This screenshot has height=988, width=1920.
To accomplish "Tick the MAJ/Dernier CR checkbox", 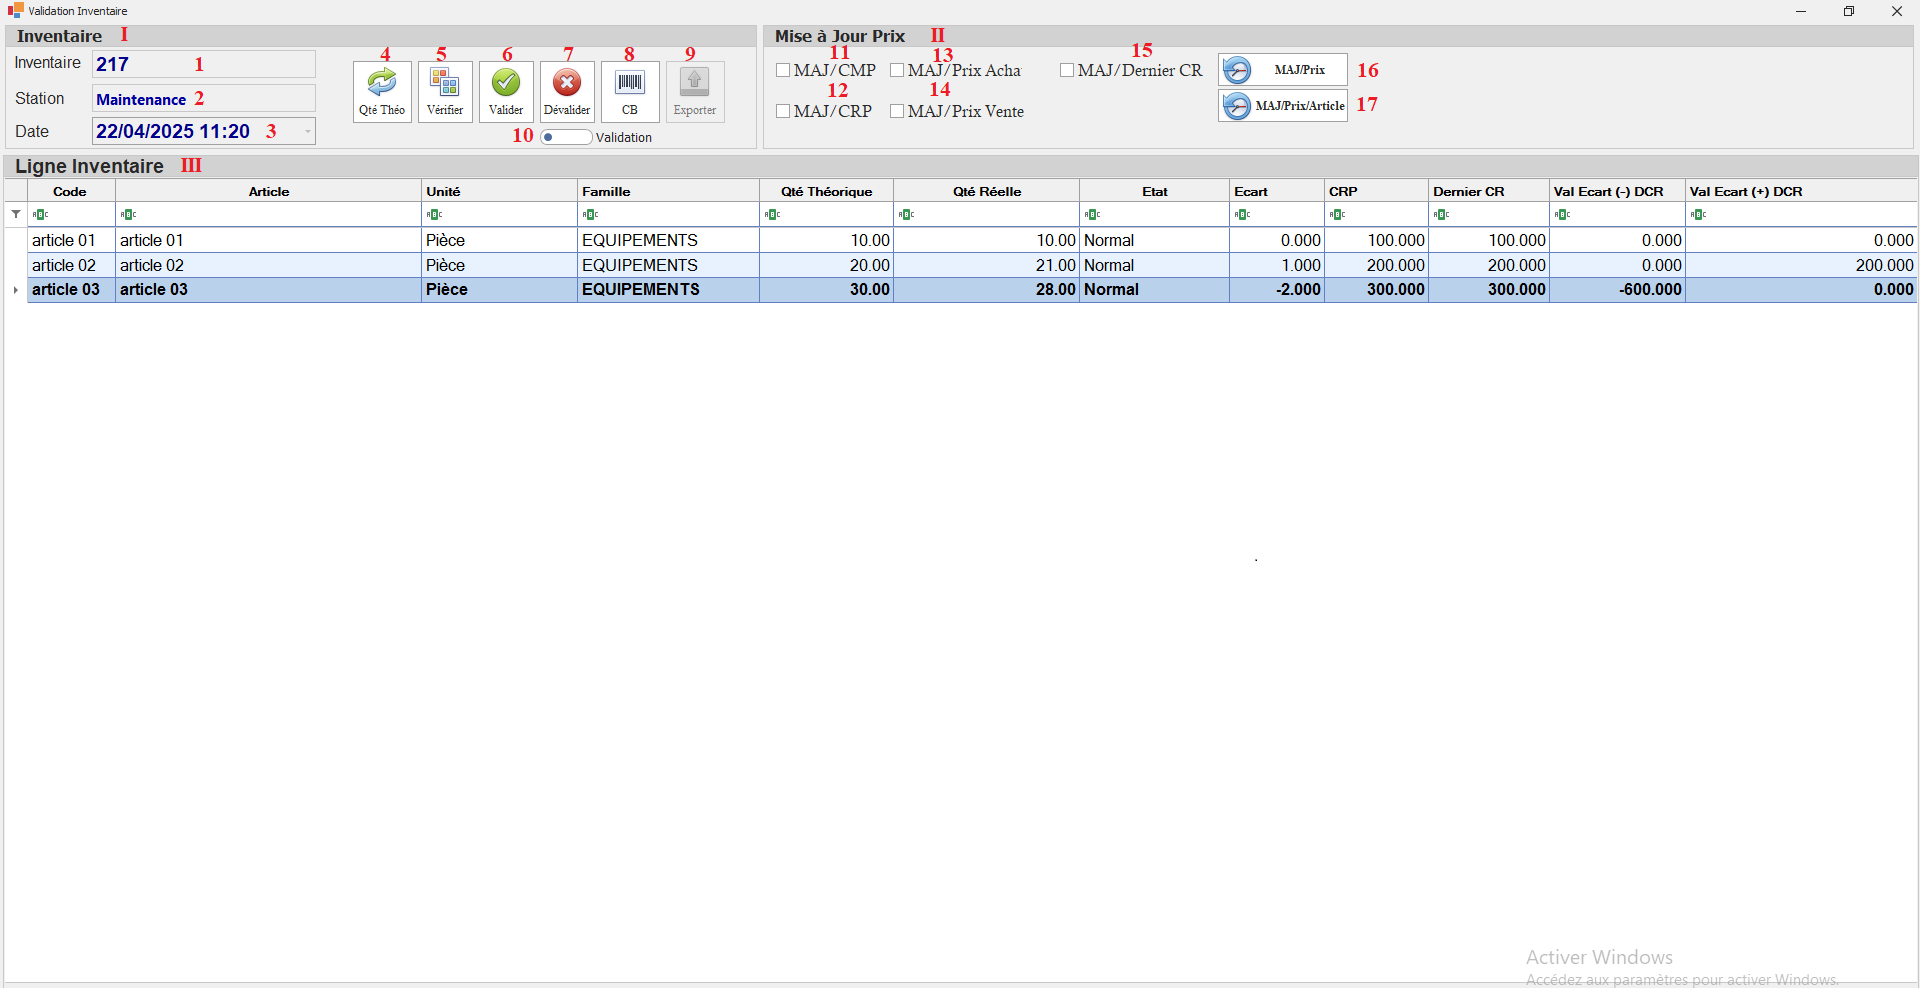I will click(x=1067, y=70).
